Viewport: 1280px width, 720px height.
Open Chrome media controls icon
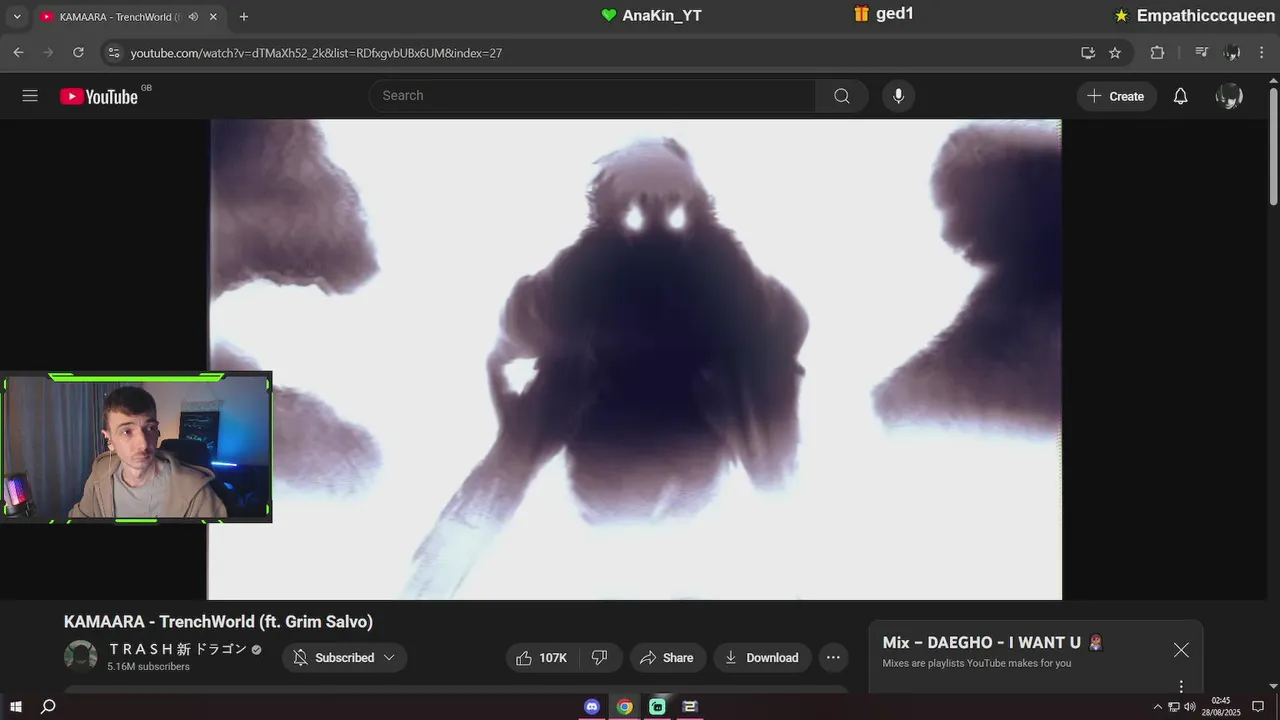[x=1202, y=52]
